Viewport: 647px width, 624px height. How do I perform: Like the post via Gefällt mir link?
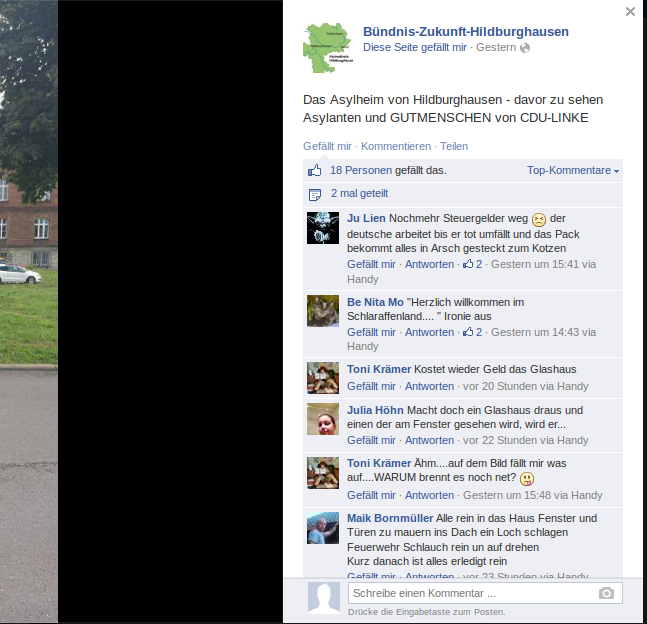pos(327,146)
